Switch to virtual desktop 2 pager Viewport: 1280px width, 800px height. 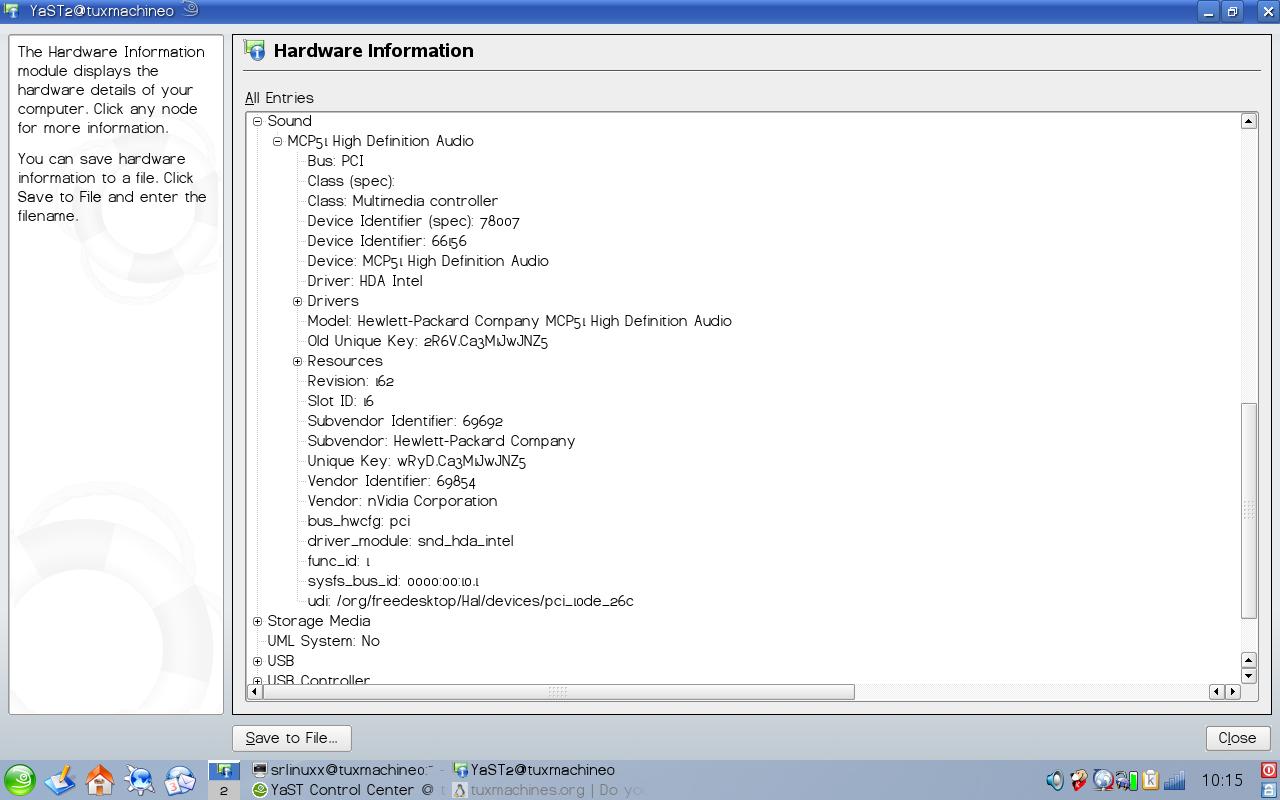click(x=224, y=790)
